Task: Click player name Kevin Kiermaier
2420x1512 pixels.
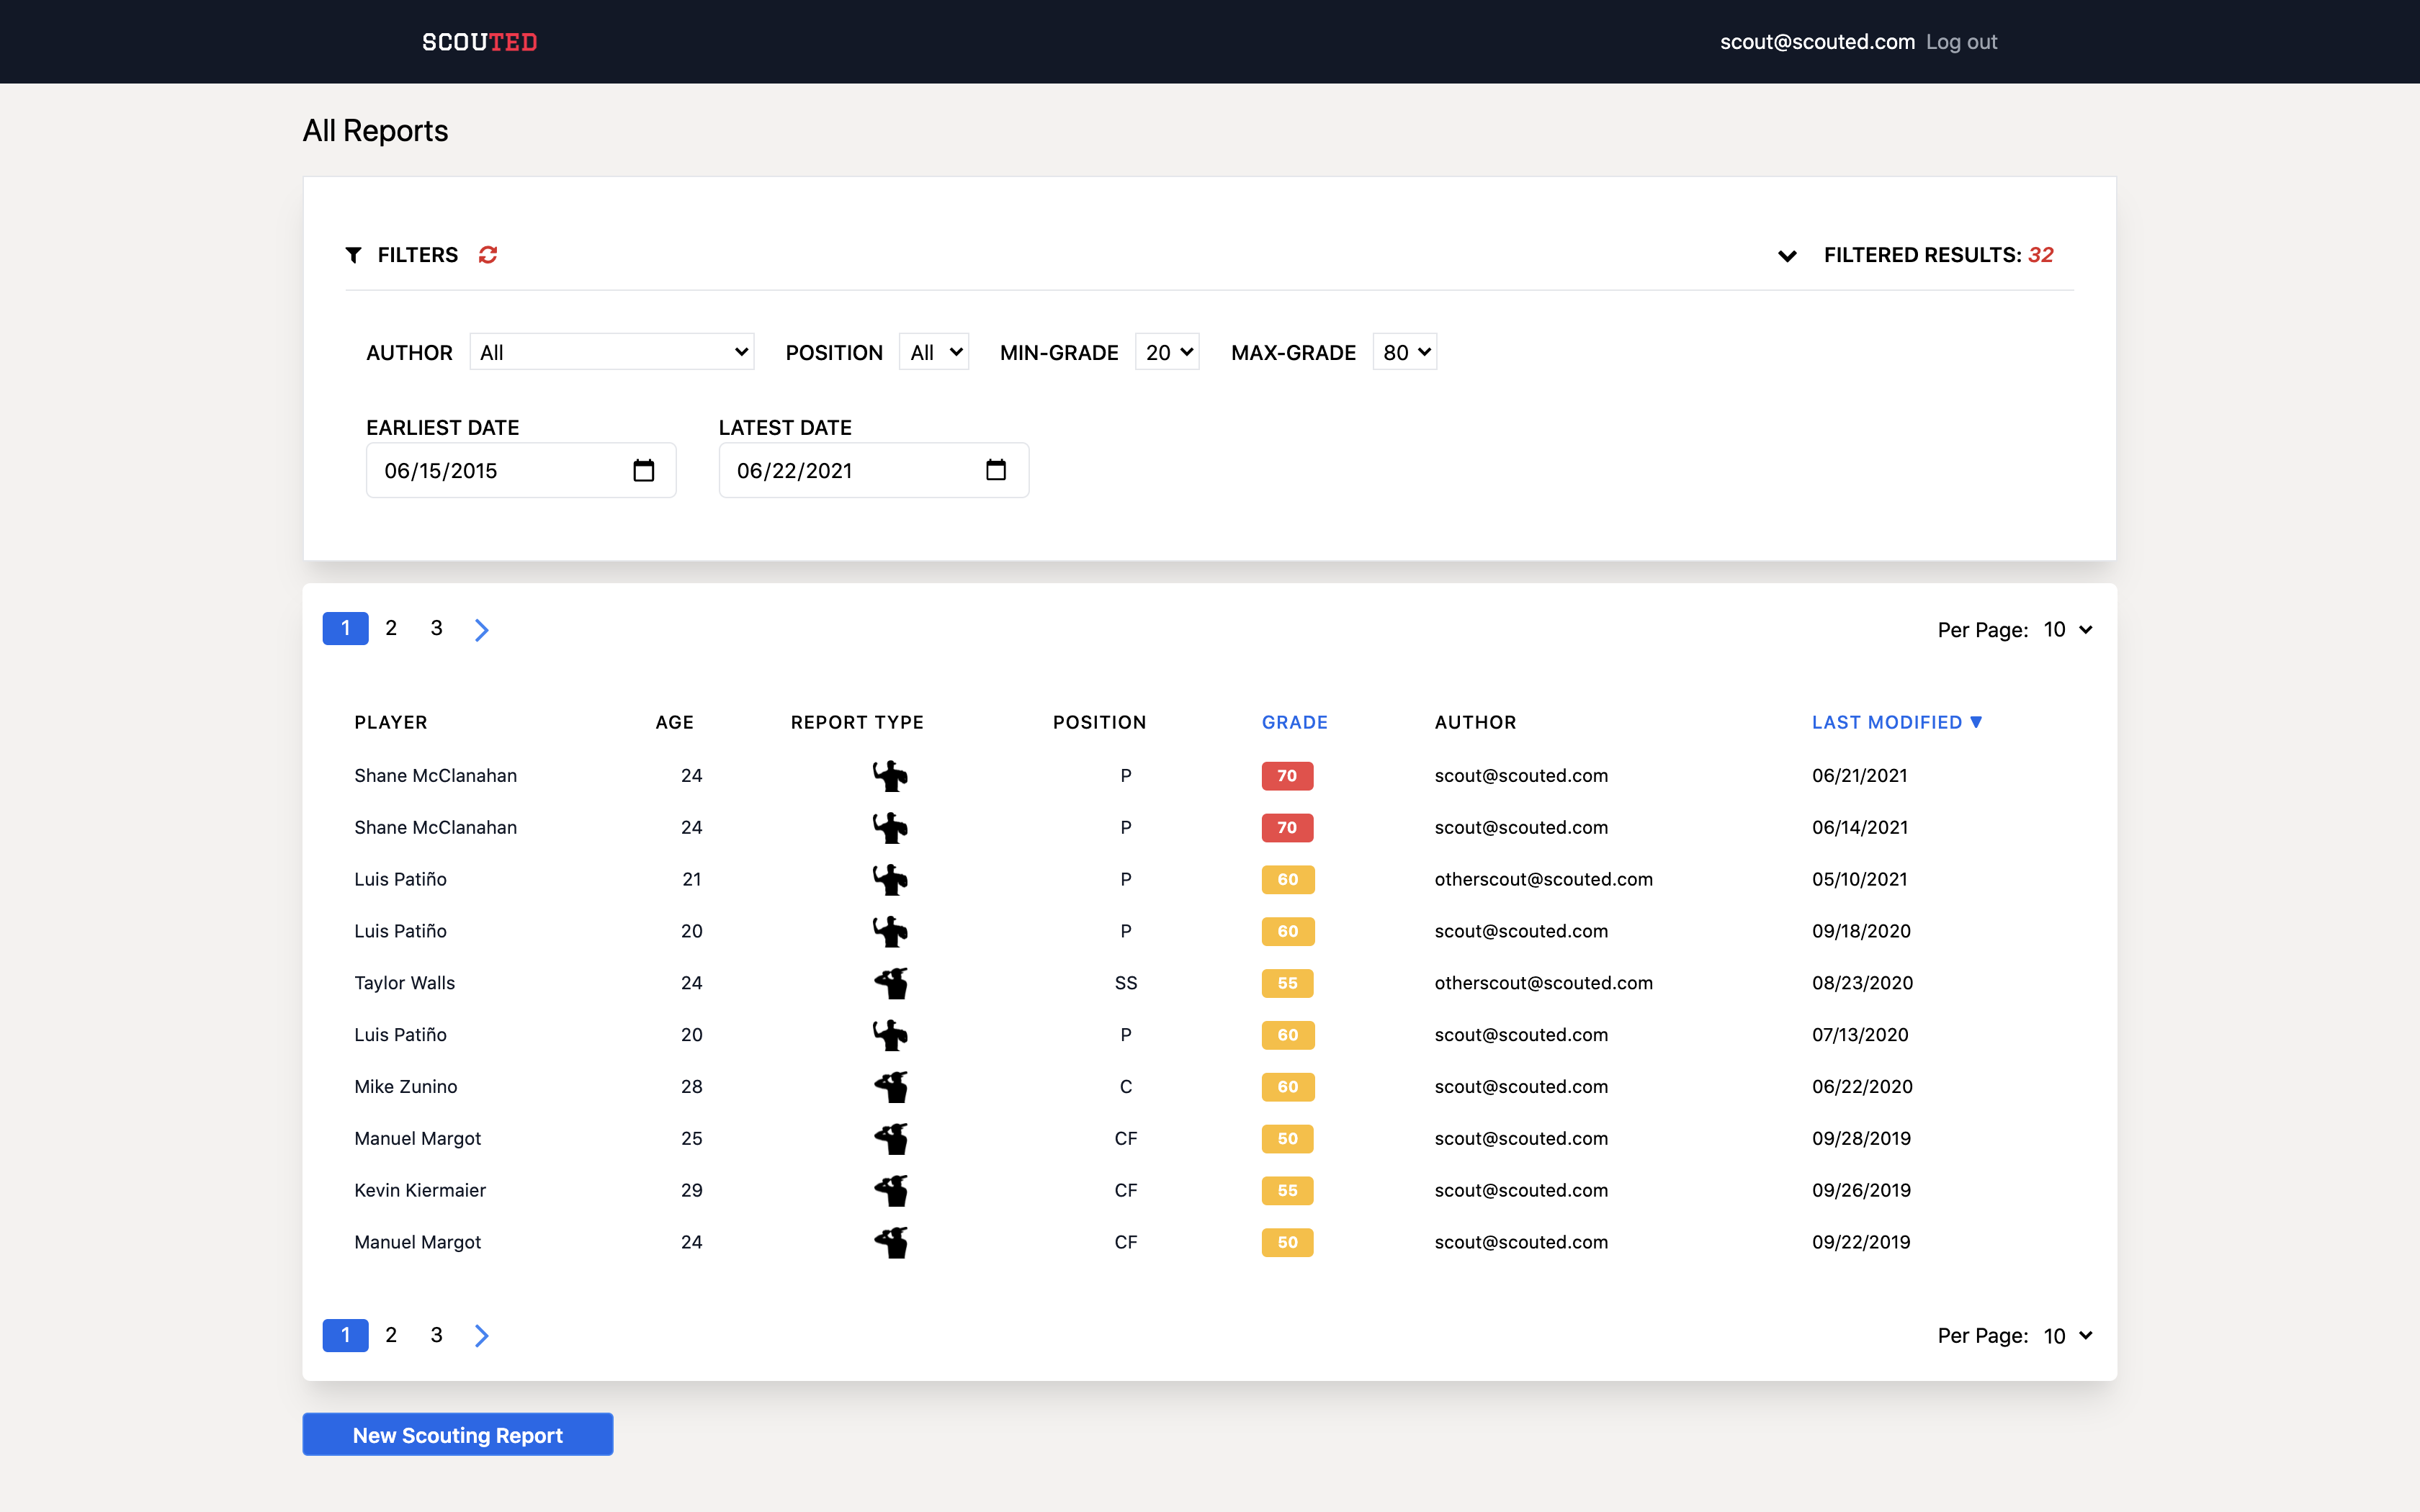Action: coord(420,1191)
